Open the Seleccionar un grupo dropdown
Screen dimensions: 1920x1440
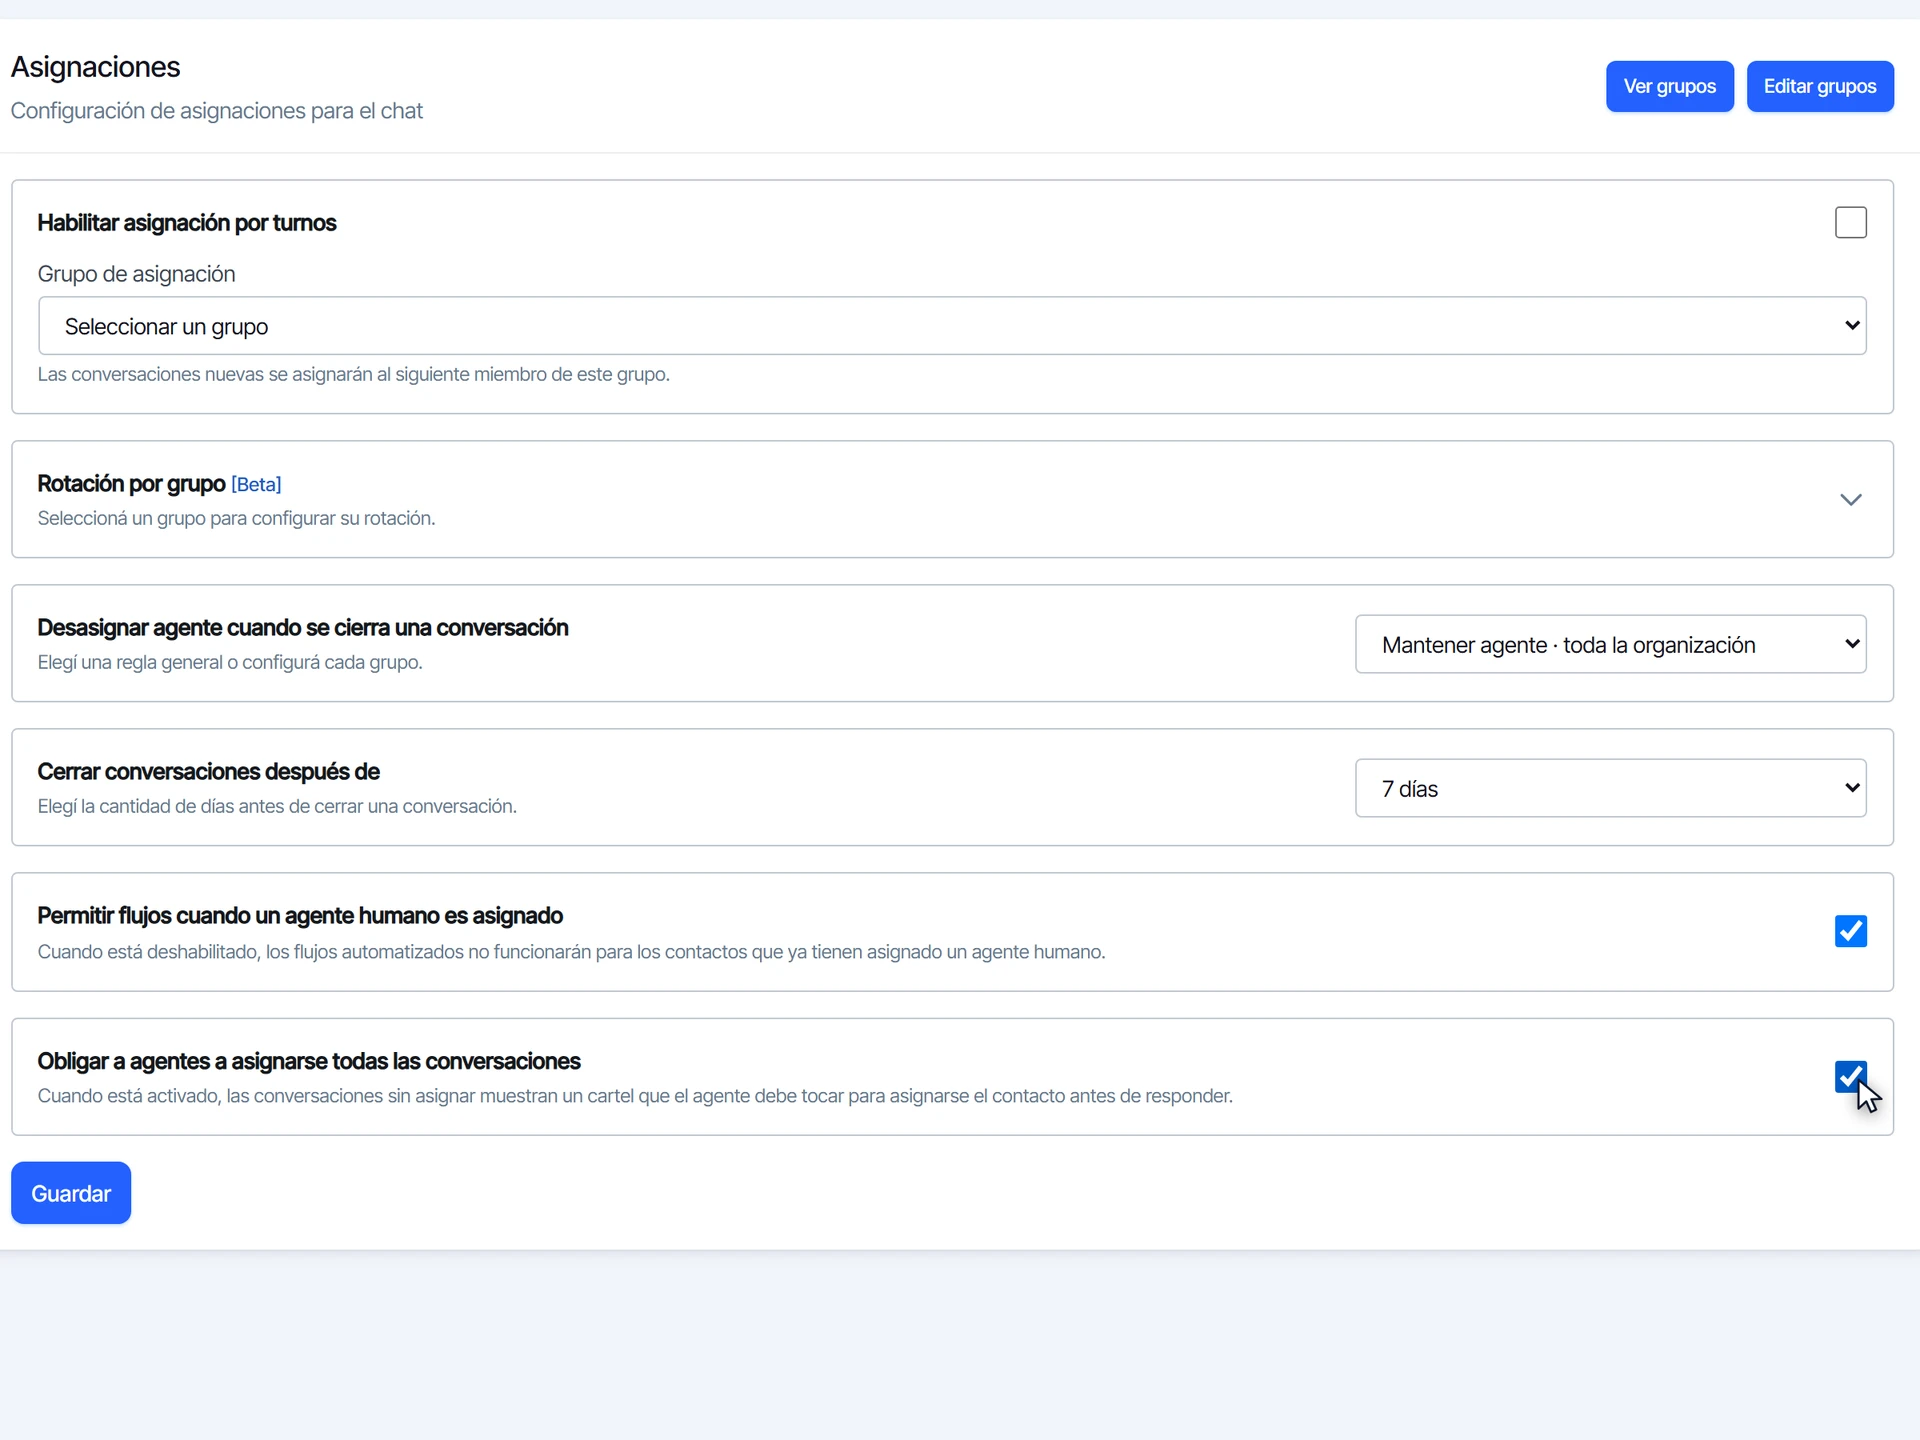952,326
